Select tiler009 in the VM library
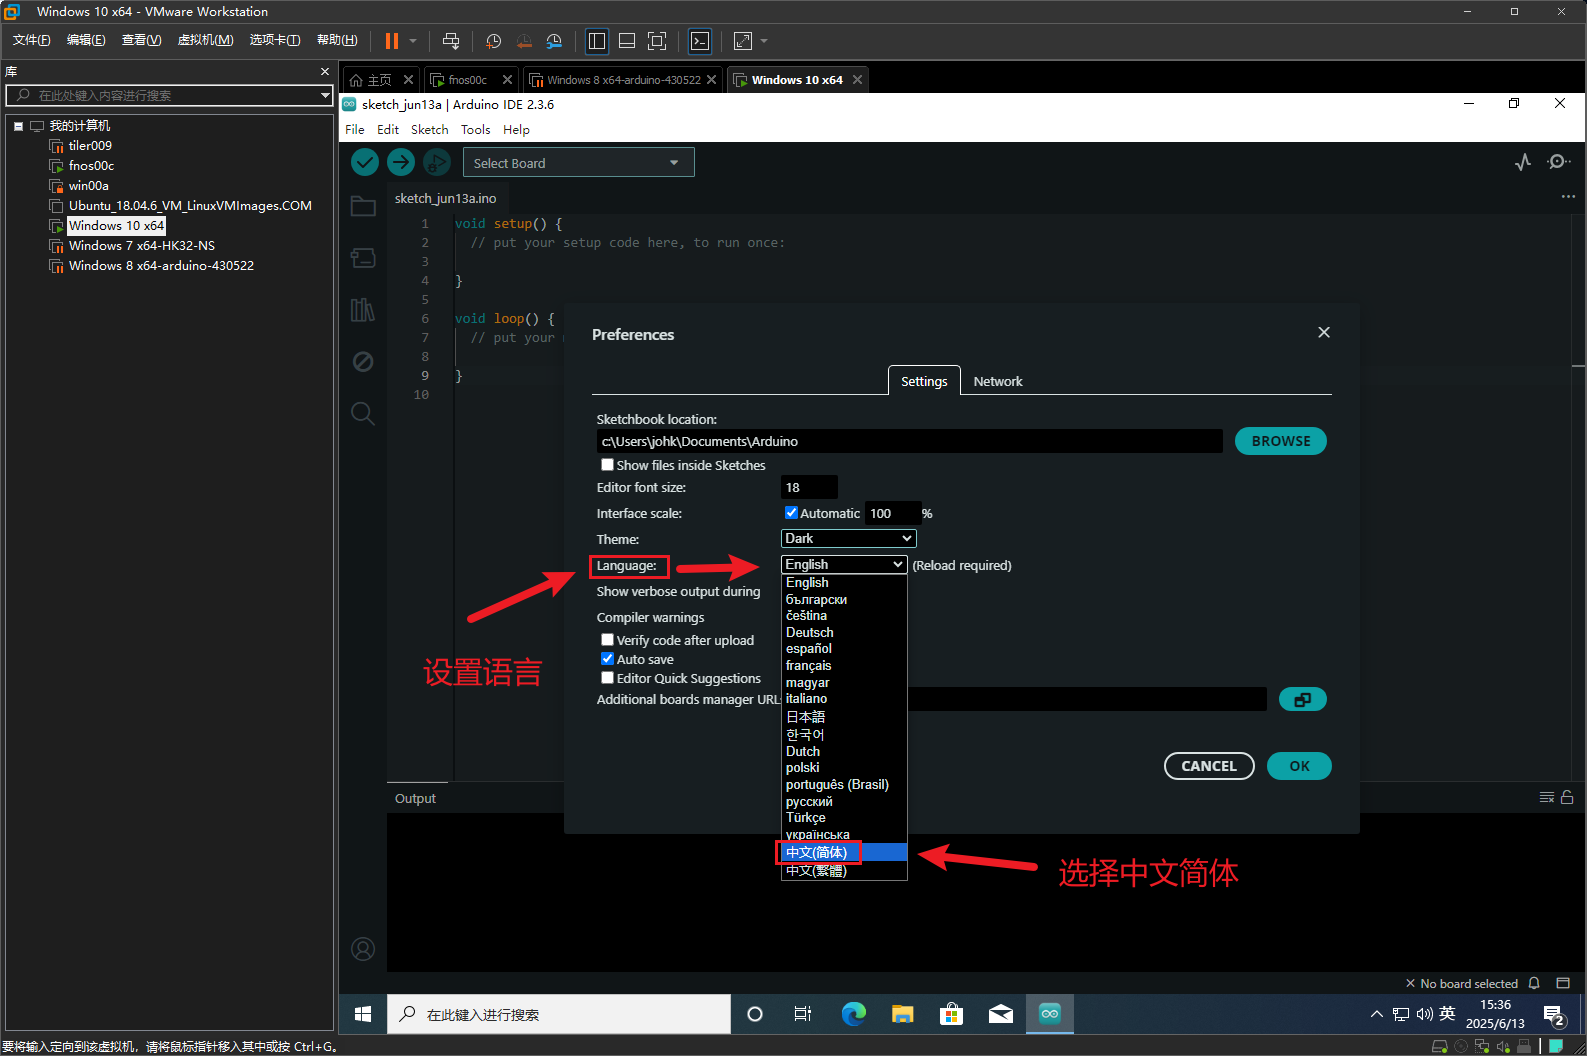 click(90, 146)
